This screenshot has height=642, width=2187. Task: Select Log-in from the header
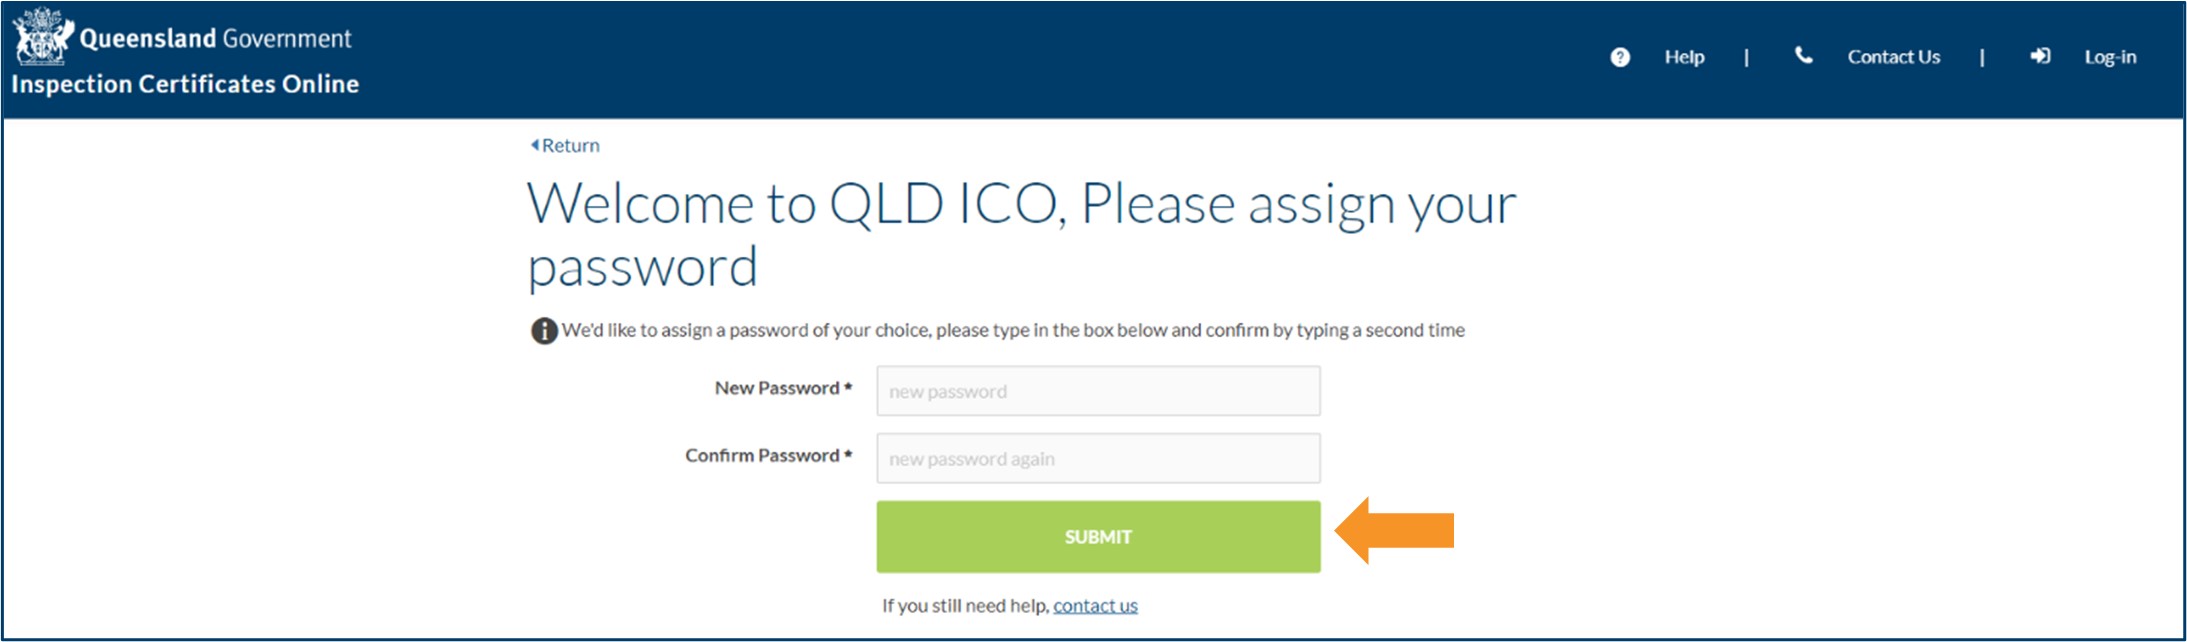(2110, 57)
